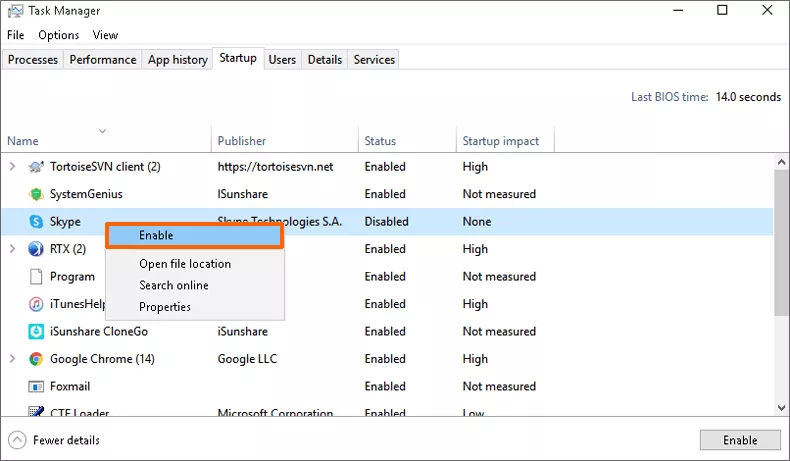Open the View menu

[x=105, y=35]
